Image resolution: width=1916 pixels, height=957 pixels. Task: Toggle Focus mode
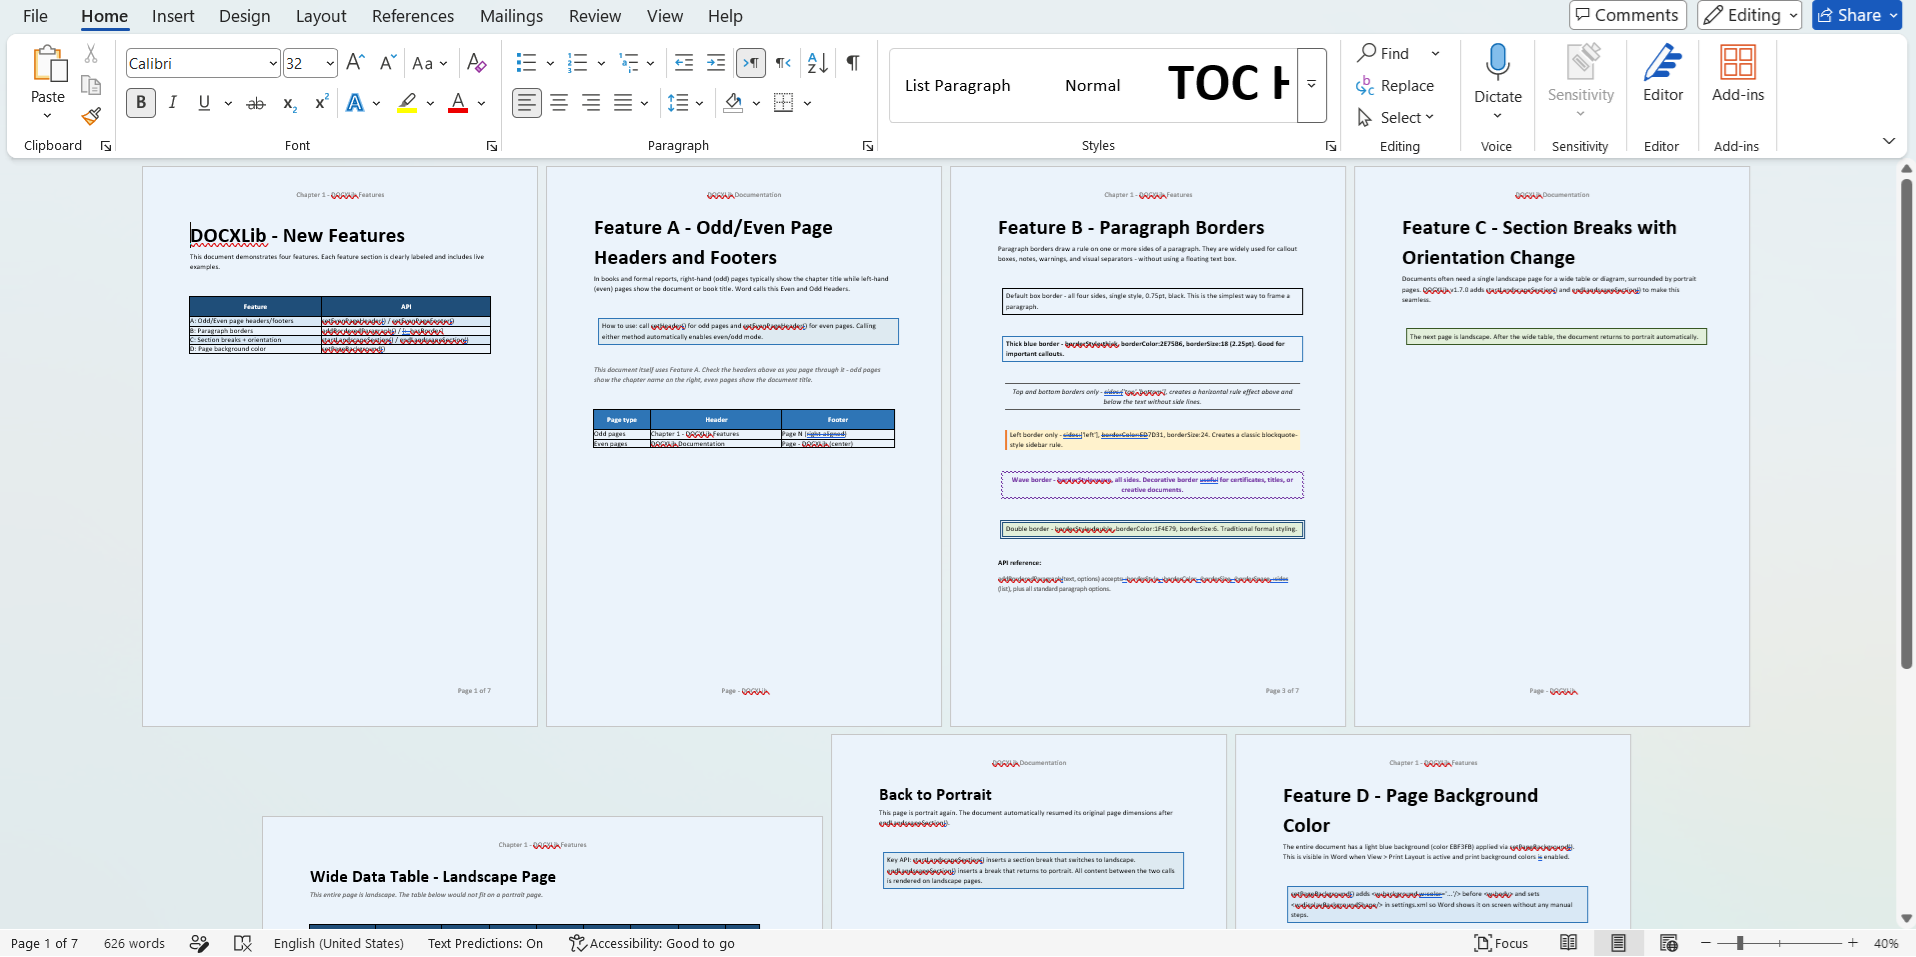[x=1501, y=943]
